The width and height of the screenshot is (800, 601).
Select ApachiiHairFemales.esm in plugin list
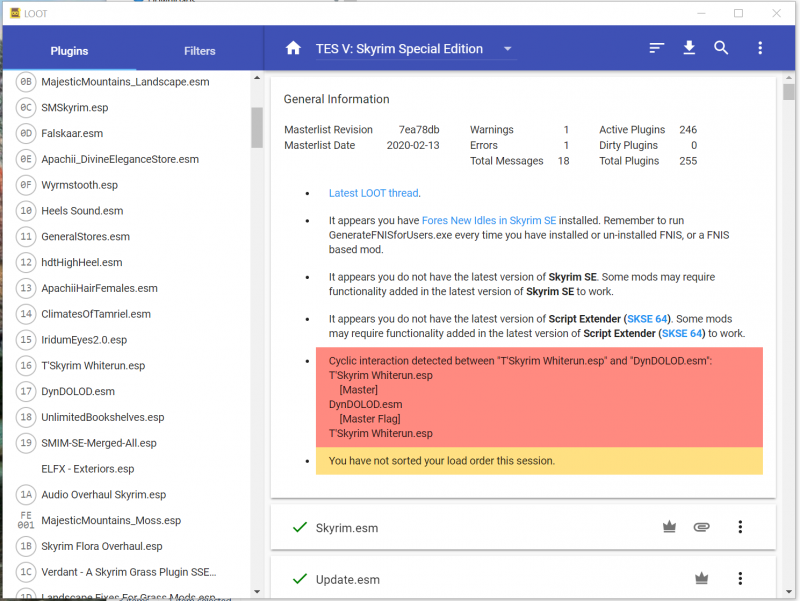point(99,288)
